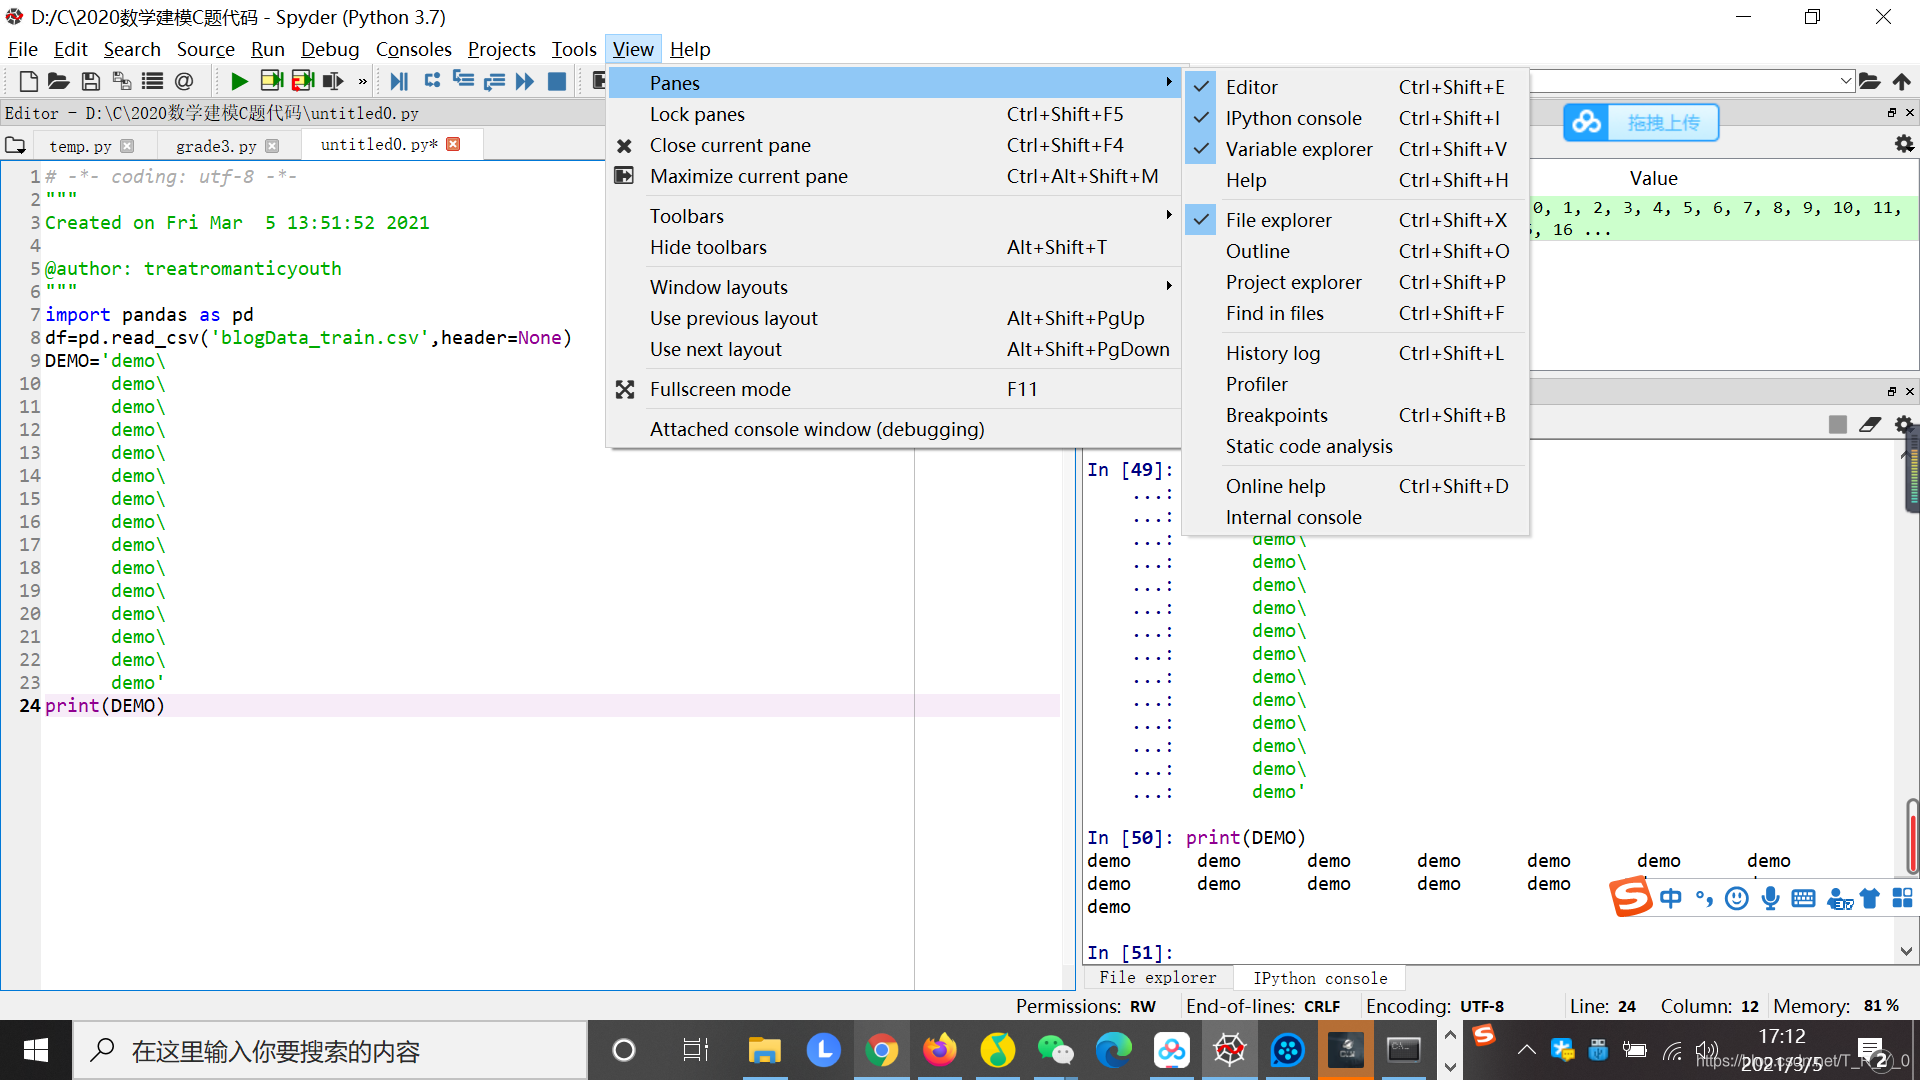Enable the Outline pane item
The width and height of the screenshot is (1920, 1080).
pos(1355,251)
